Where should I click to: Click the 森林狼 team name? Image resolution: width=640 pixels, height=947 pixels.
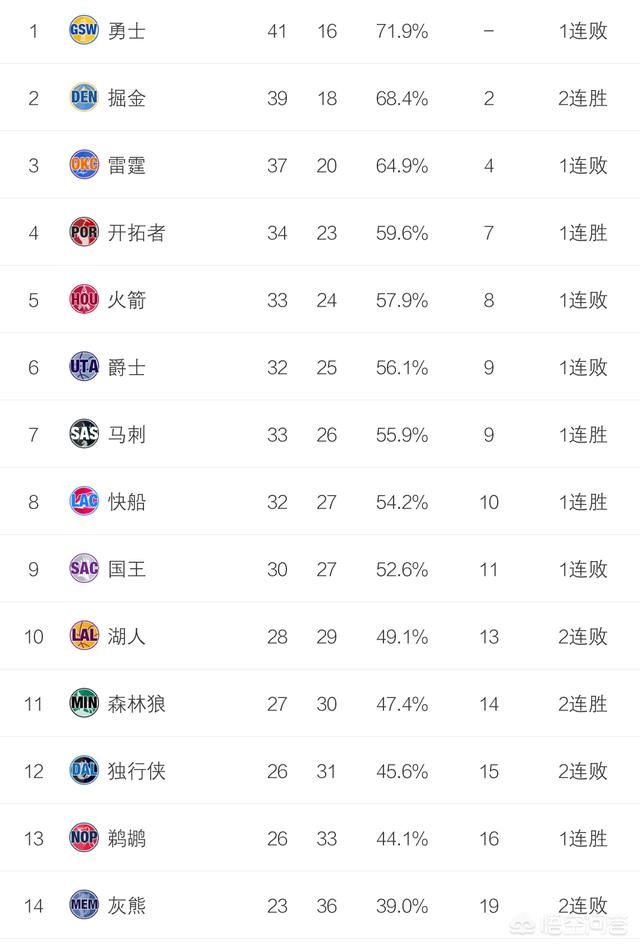[136, 704]
